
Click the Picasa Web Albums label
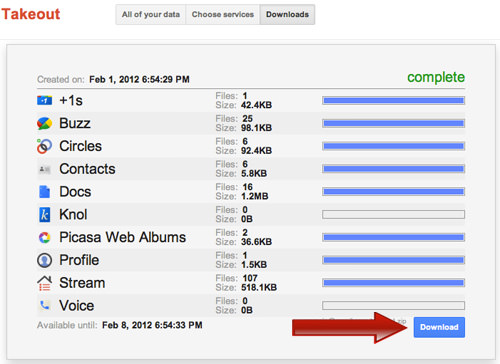point(122,237)
